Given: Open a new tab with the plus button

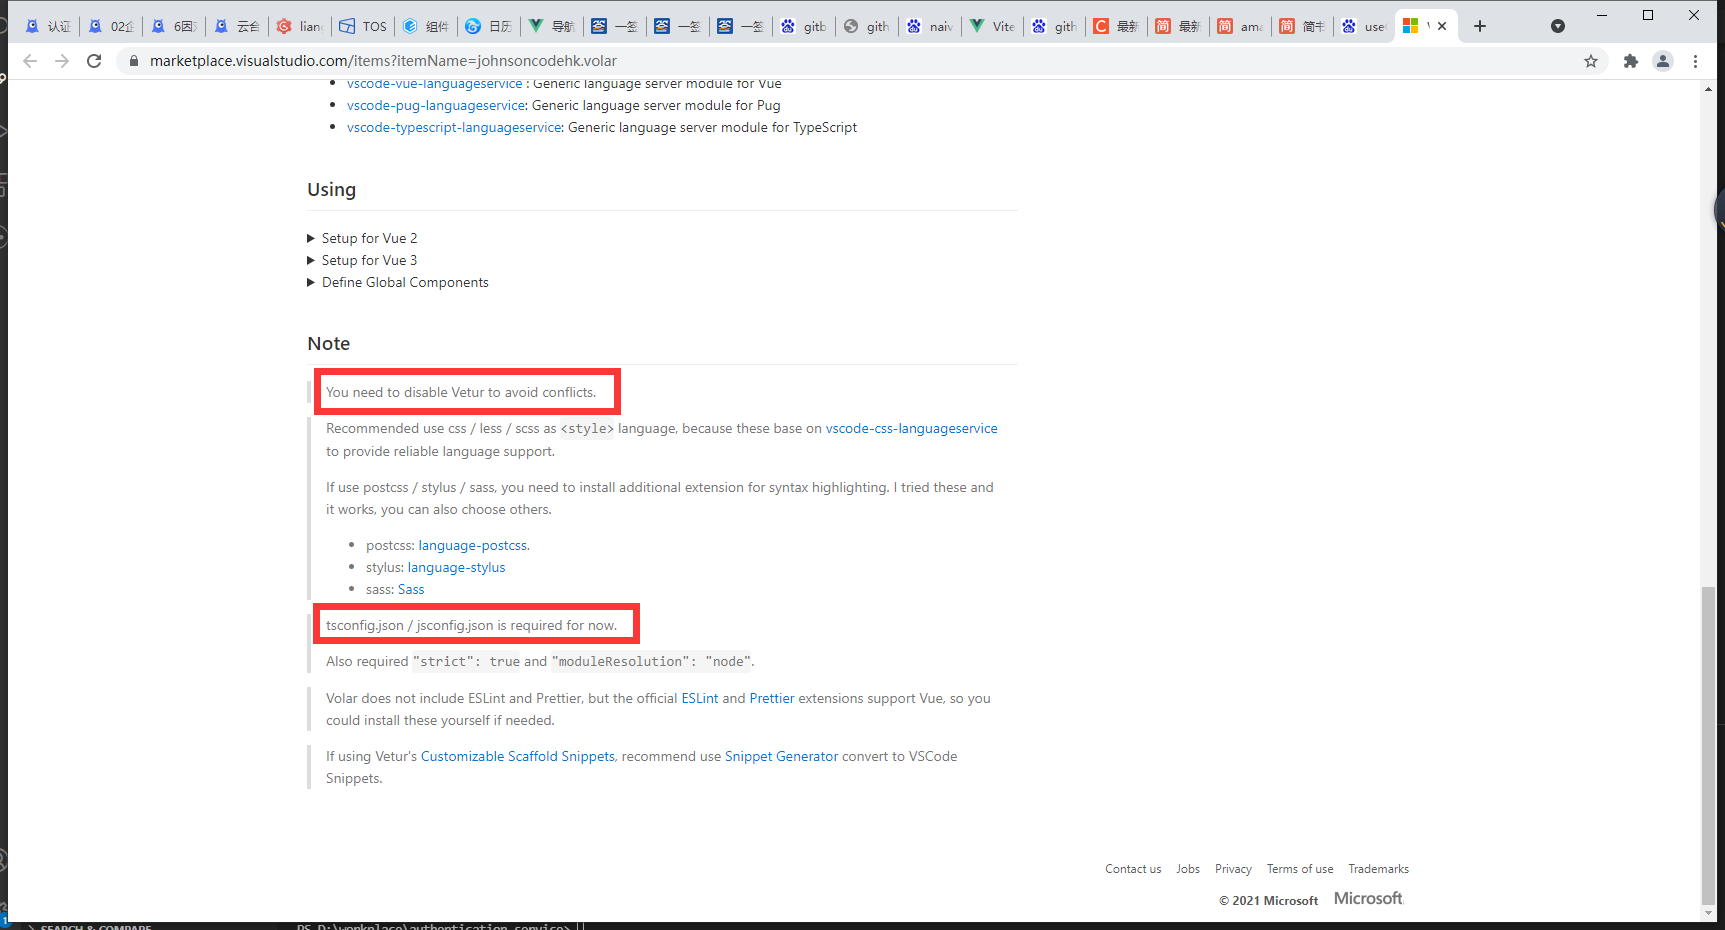Looking at the screenshot, I should coord(1480,26).
